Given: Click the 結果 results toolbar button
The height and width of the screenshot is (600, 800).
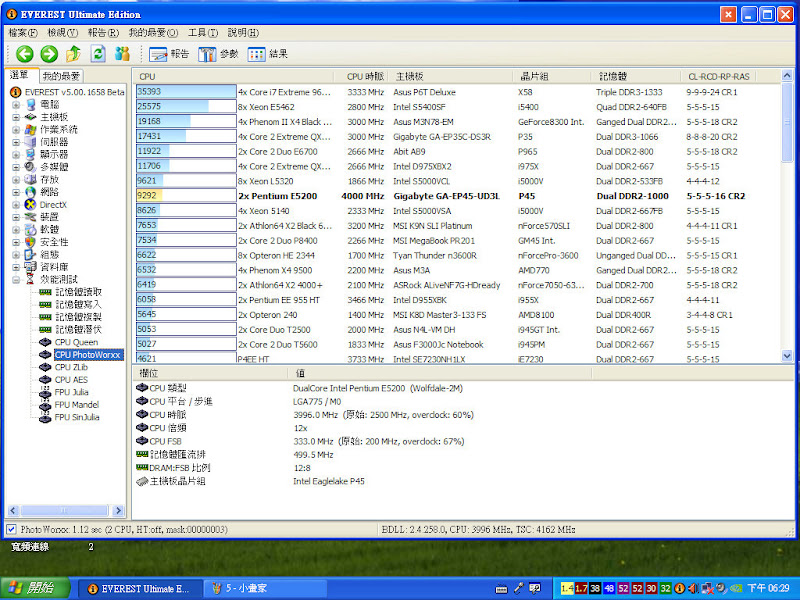Looking at the screenshot, I should [268, 54].
